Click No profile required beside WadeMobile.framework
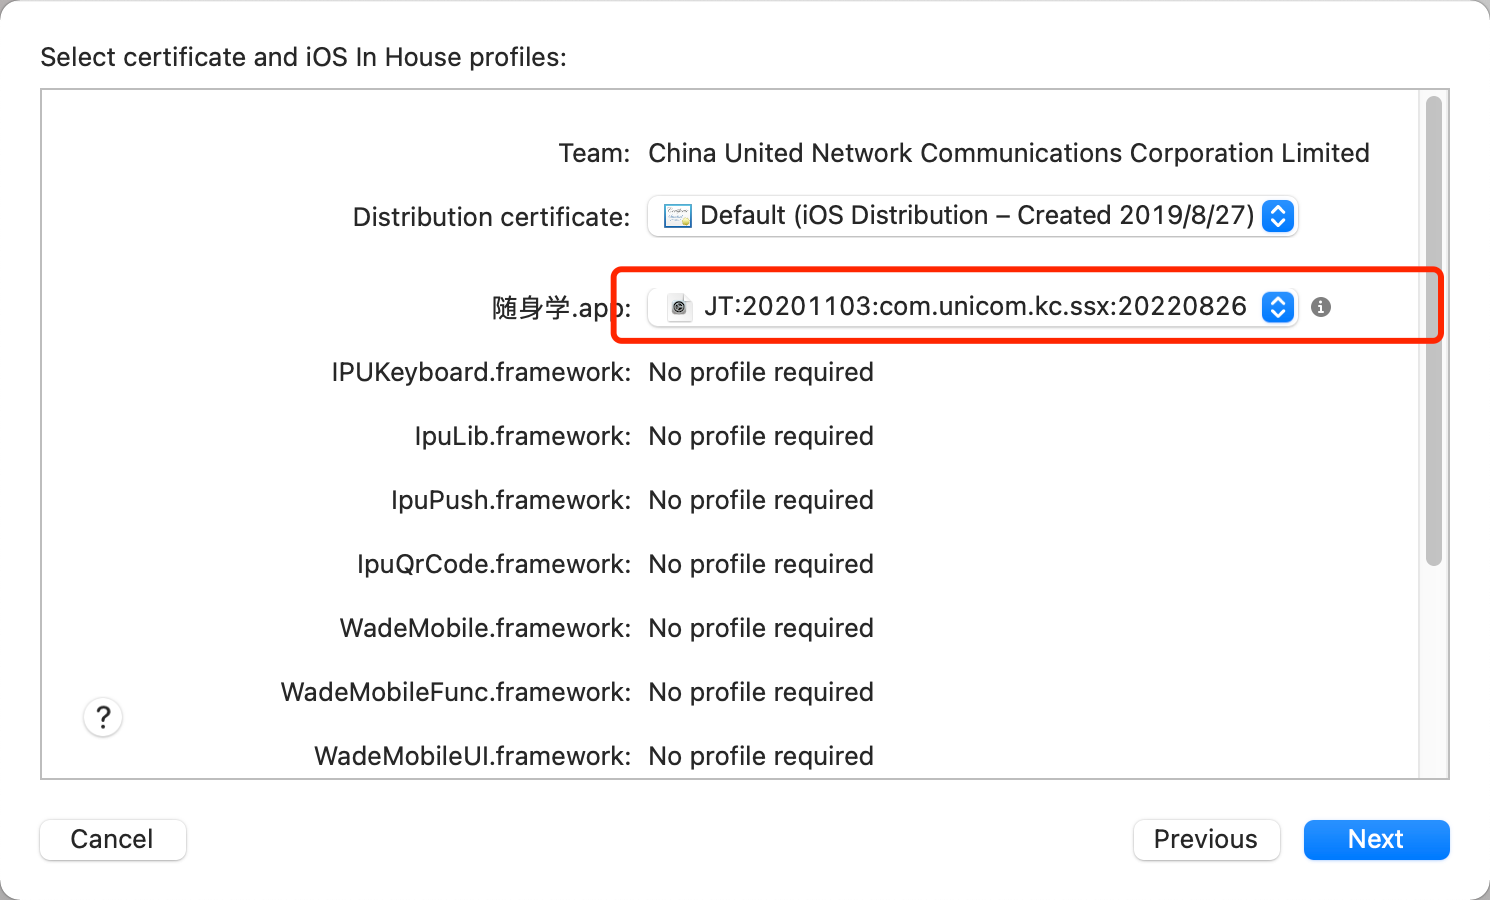The width and height of the screenshot is (1490, 900). point(761,628)
